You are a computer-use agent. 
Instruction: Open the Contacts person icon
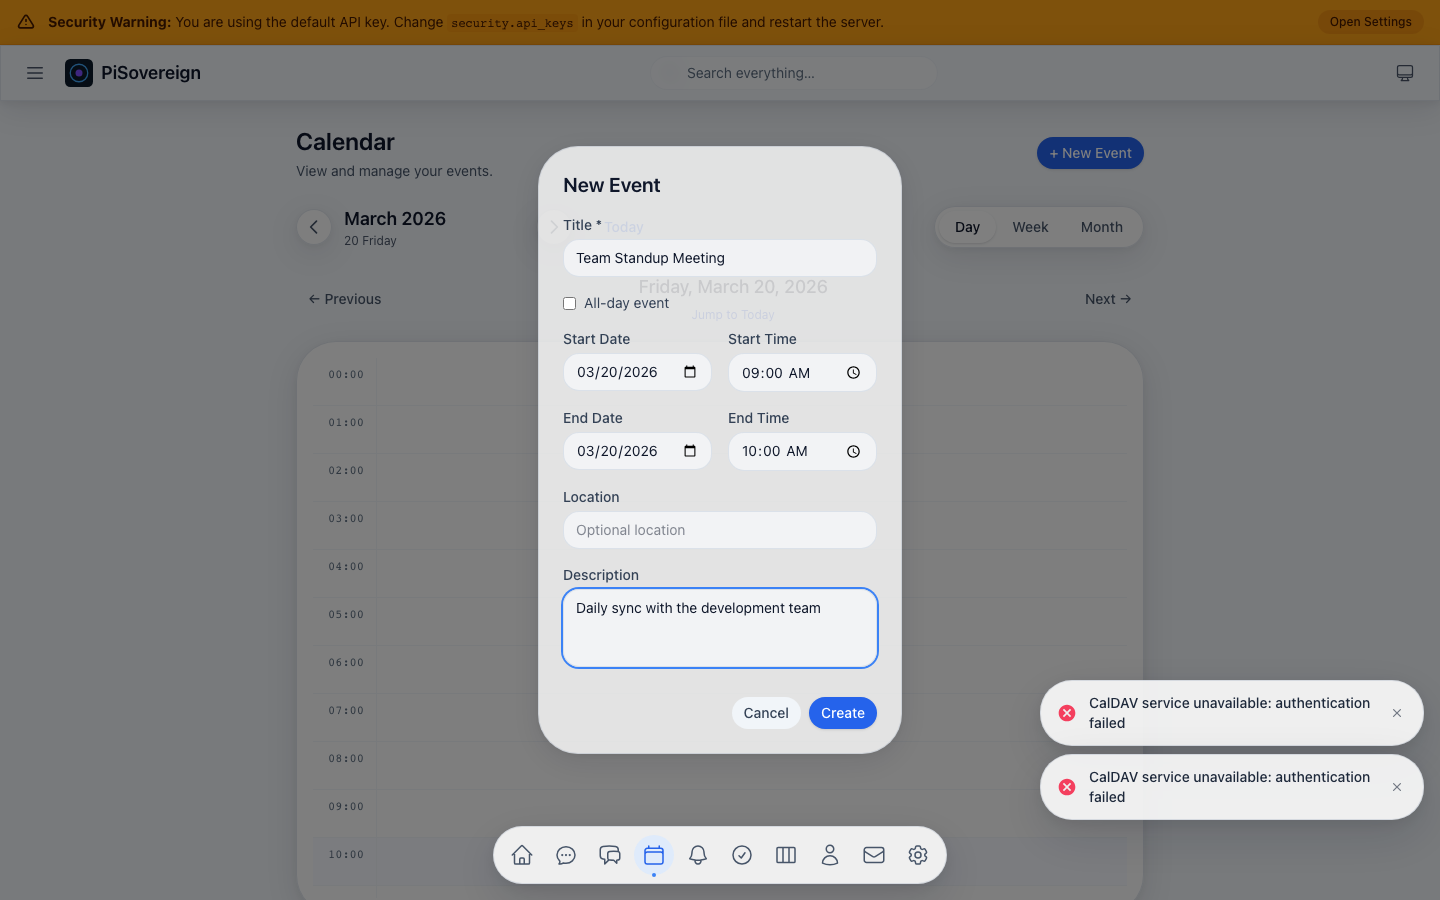830,855
